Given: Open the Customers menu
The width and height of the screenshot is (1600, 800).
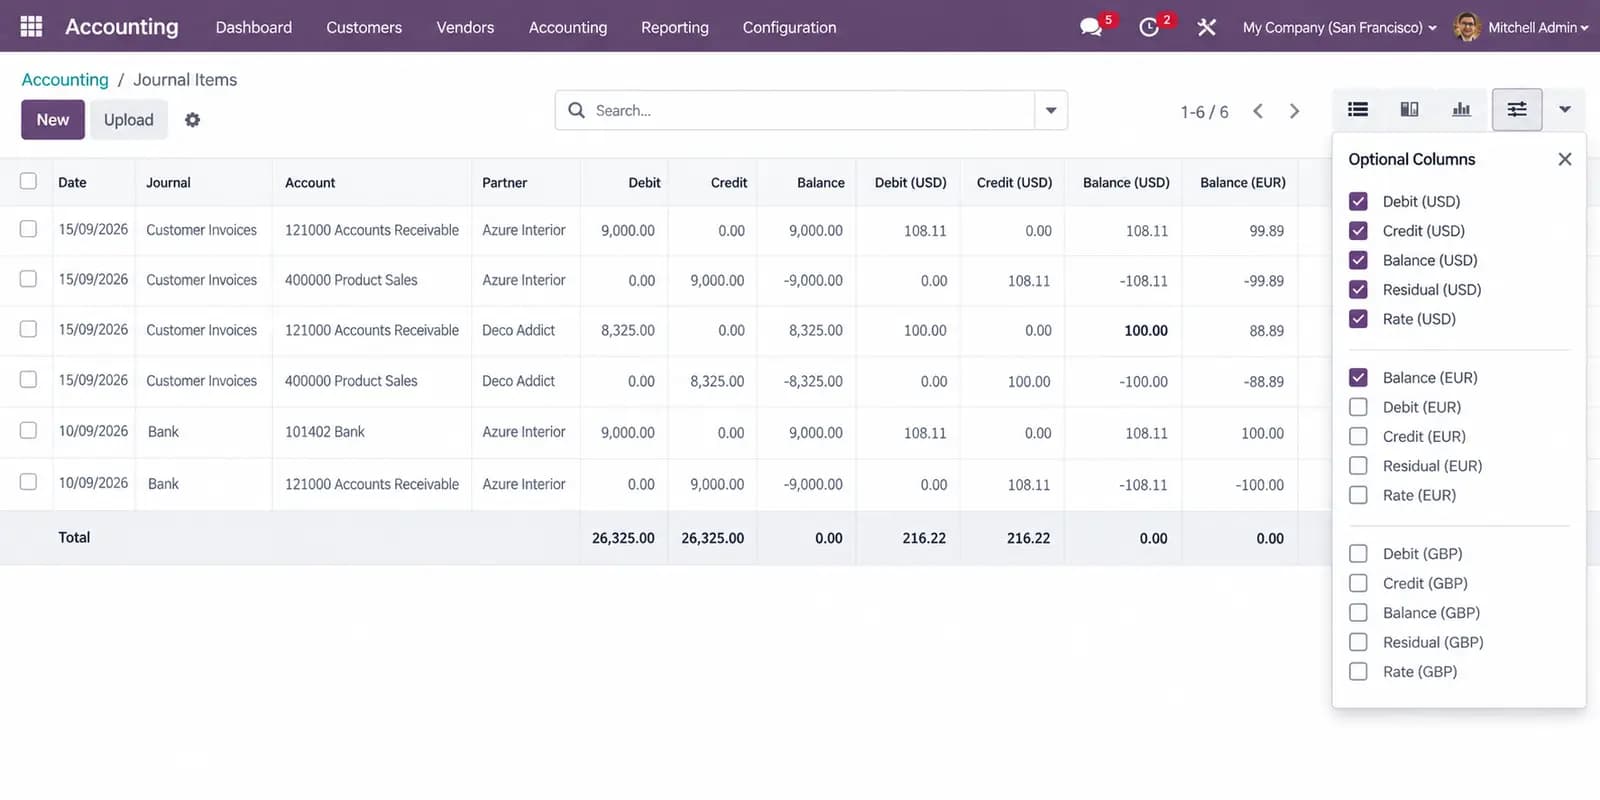Looking at the screenshot, I should coord(364,27).
